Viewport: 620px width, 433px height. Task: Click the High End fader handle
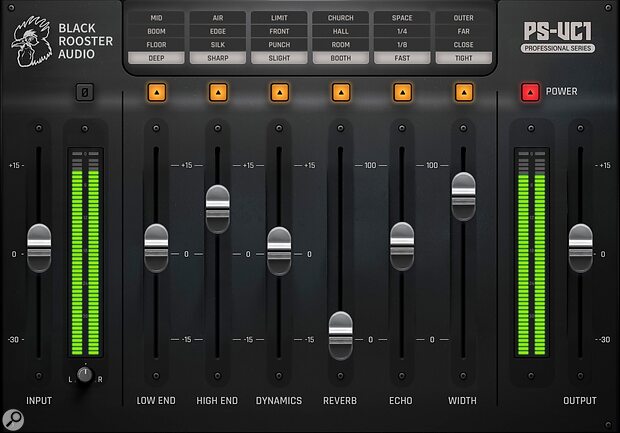218,209
